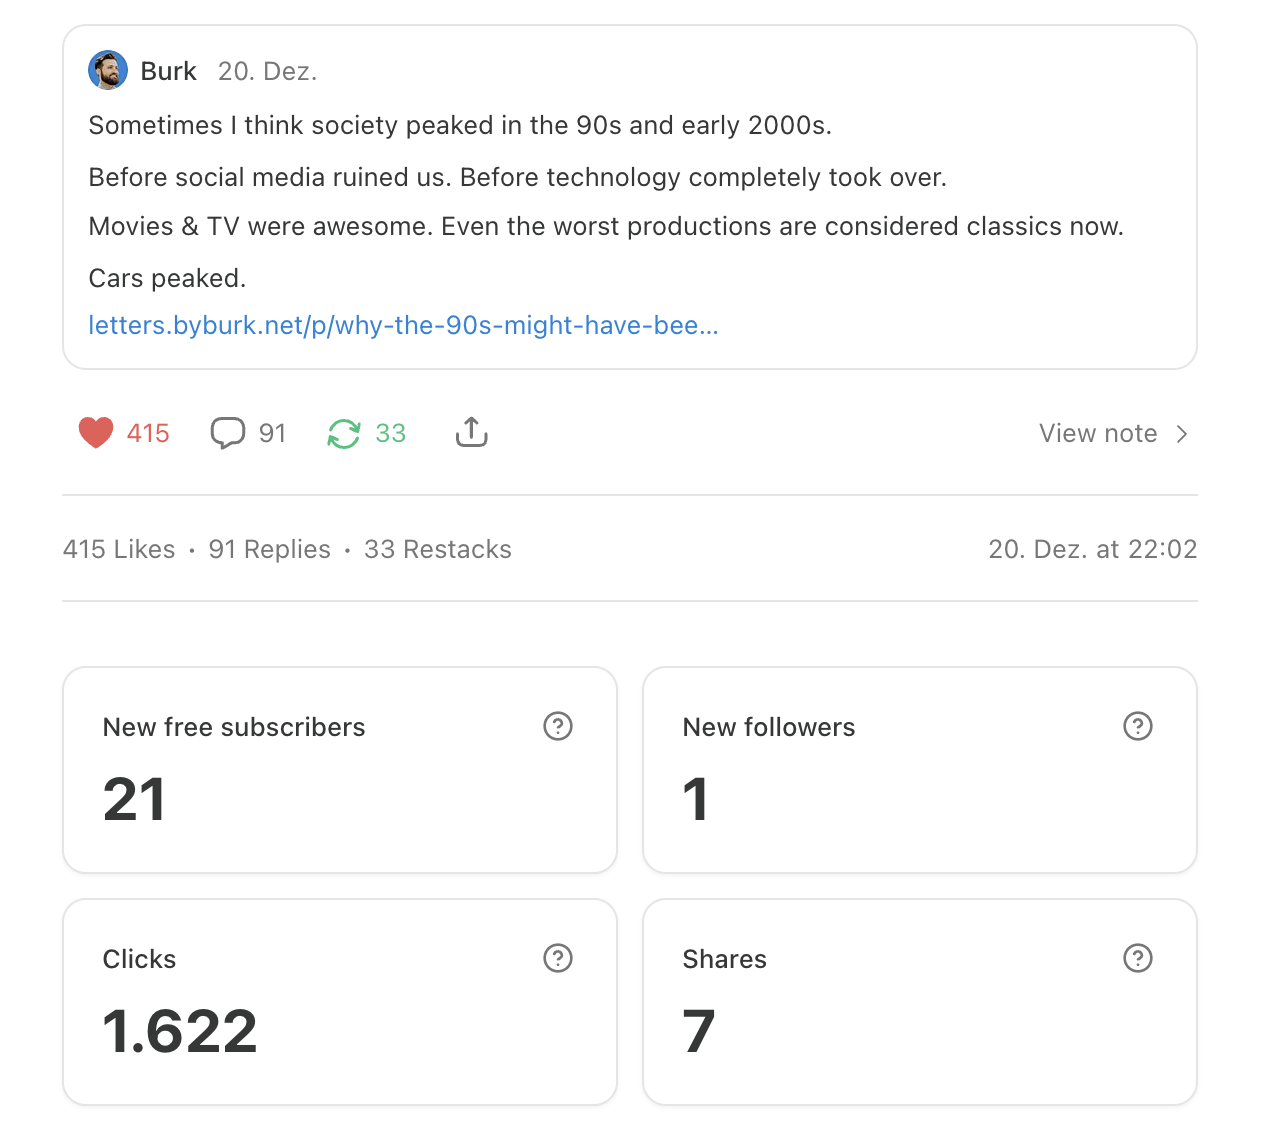Click the 20. Dez. post date

coord(267,71)
